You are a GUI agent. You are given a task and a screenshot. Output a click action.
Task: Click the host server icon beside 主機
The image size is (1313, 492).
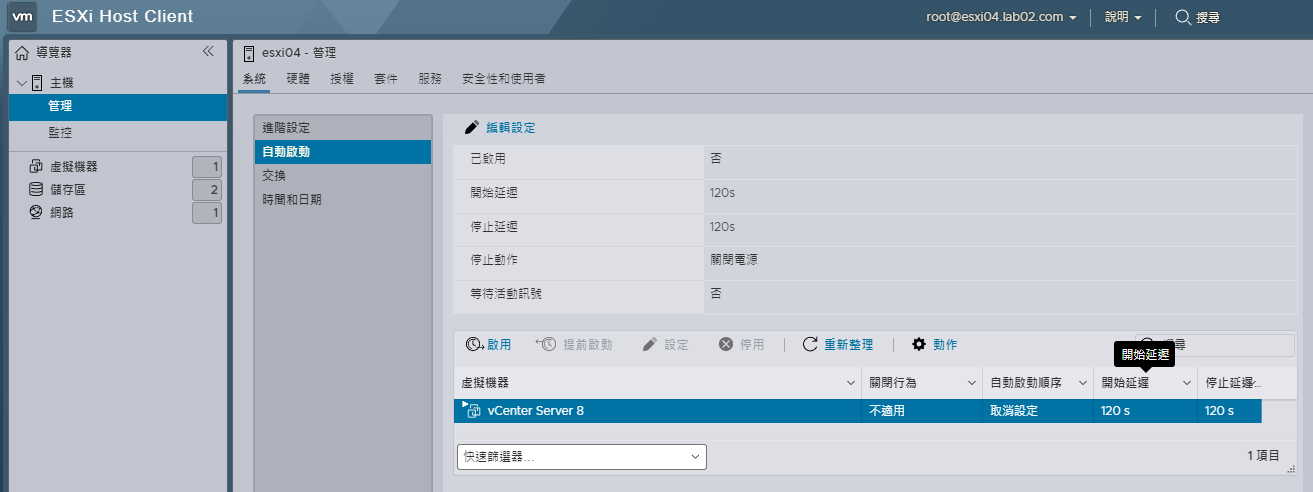pyautogui.click(x=38, y=83)
